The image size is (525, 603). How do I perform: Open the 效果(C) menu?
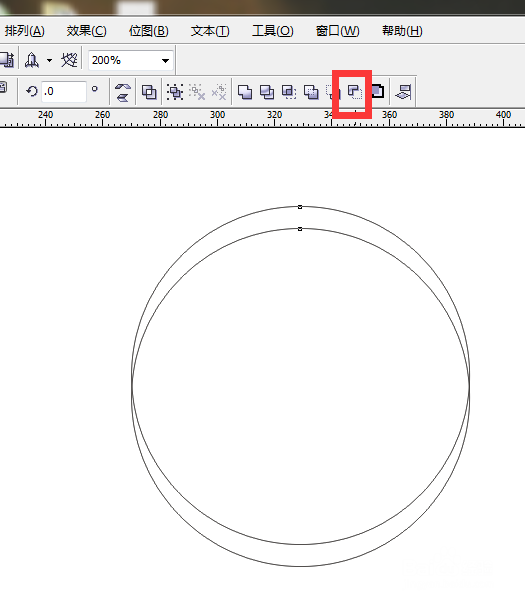click(x=86, y=31)
